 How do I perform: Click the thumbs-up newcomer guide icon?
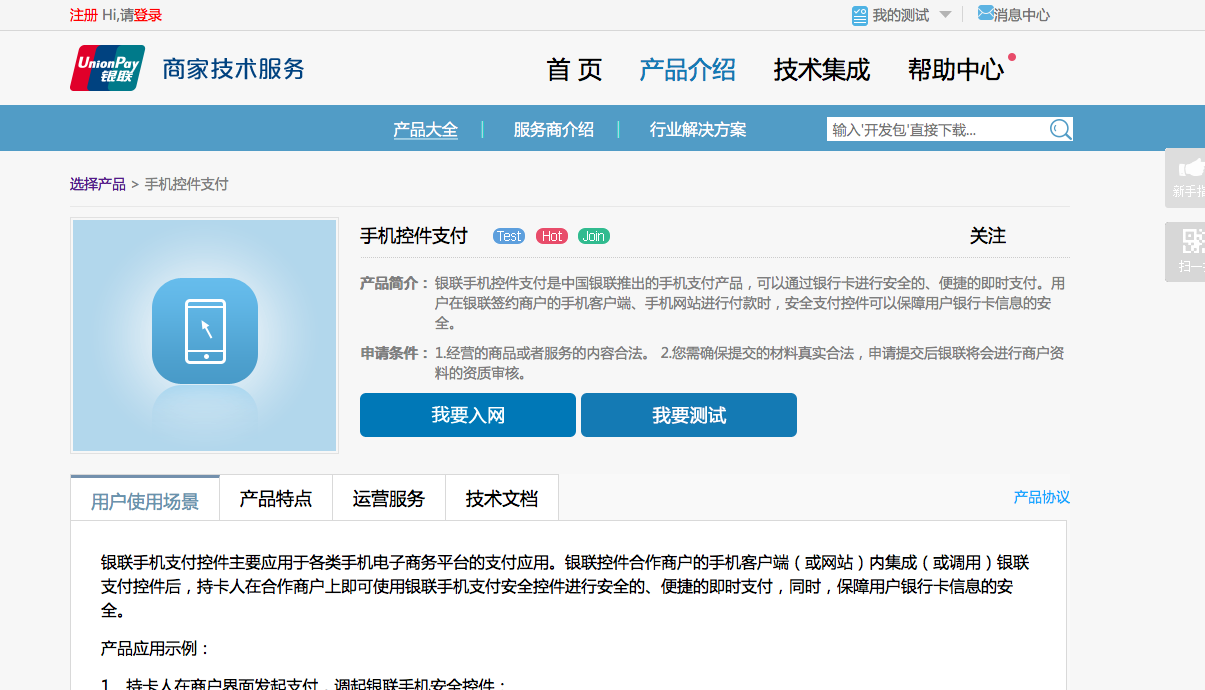click(1190, 168)
